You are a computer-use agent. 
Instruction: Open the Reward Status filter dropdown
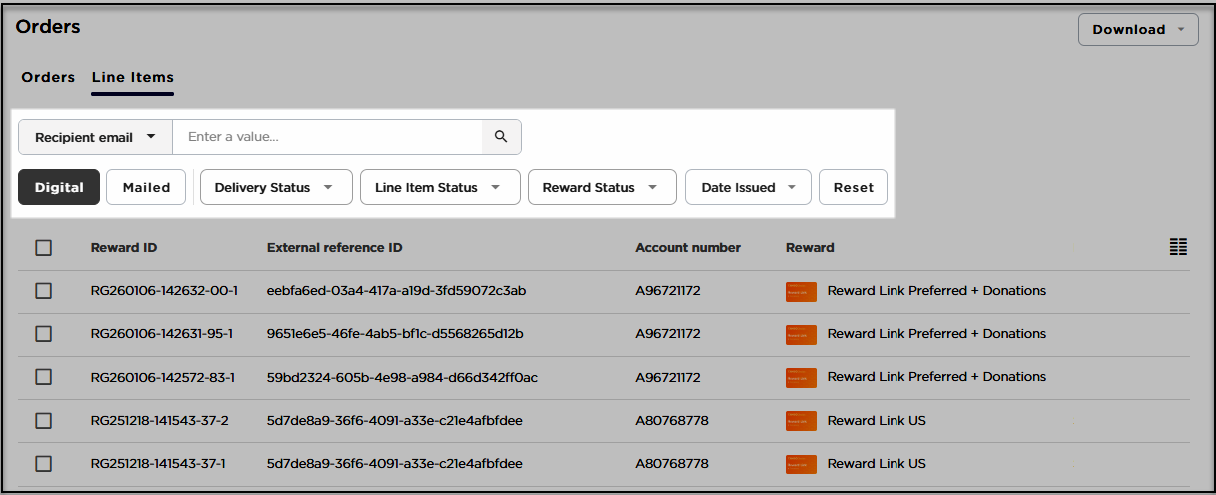600,187
